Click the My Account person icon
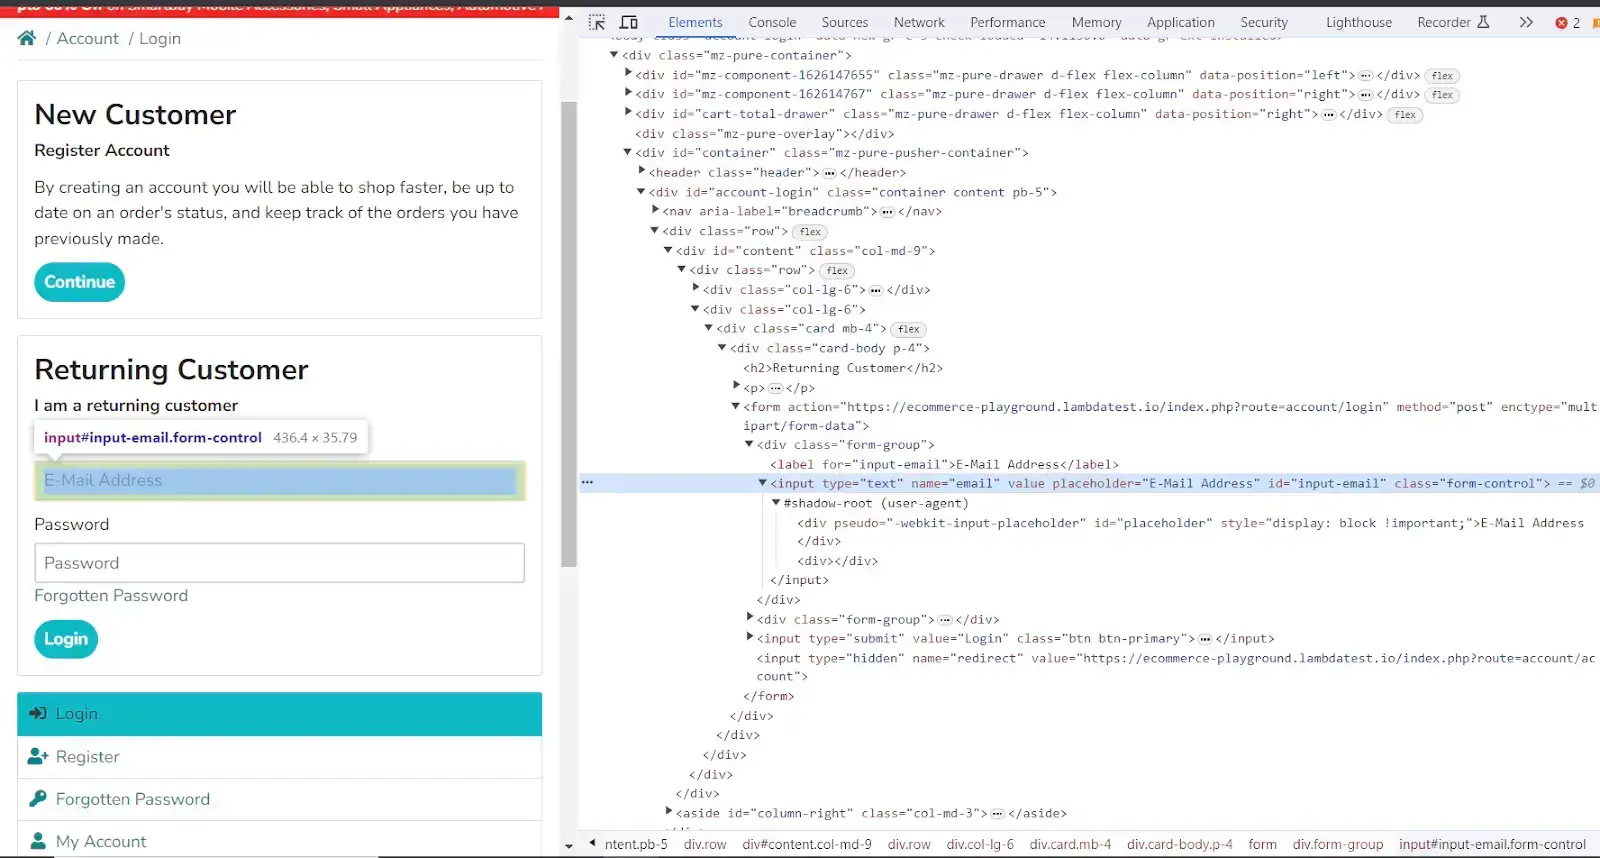Screen dimensions: 1600x858 pyautogui.click(x=38, y=841)
